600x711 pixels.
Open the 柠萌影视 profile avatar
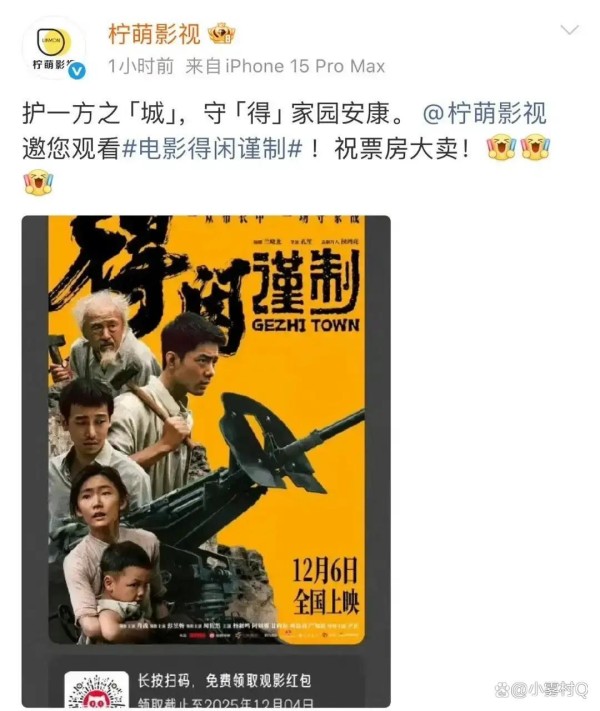point(54,48)
